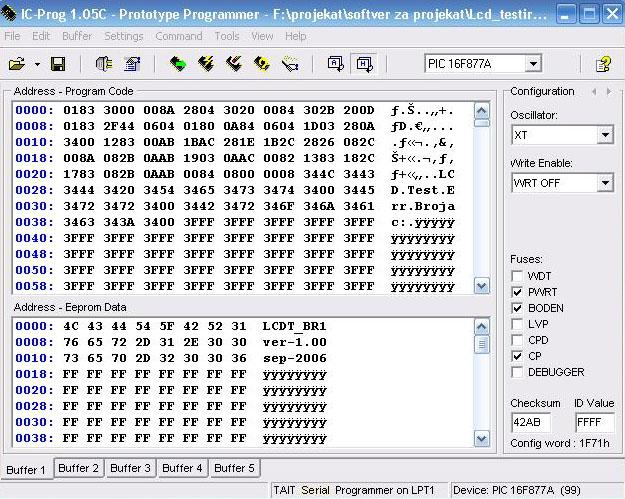Click program code address 0000:
Image resolution: width=625 pixels, height=499 pixels.
pyautogui.click(x=34, y=110)
